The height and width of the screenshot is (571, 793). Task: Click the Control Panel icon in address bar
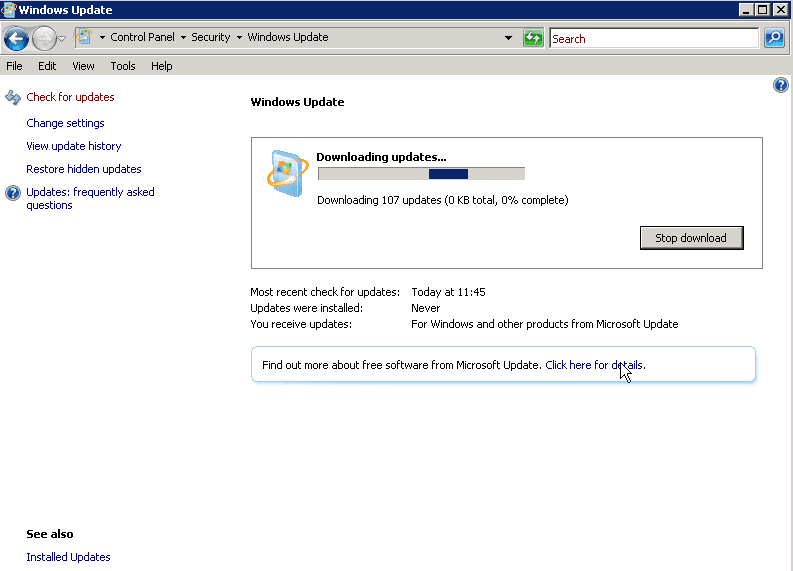pos(84,37)
